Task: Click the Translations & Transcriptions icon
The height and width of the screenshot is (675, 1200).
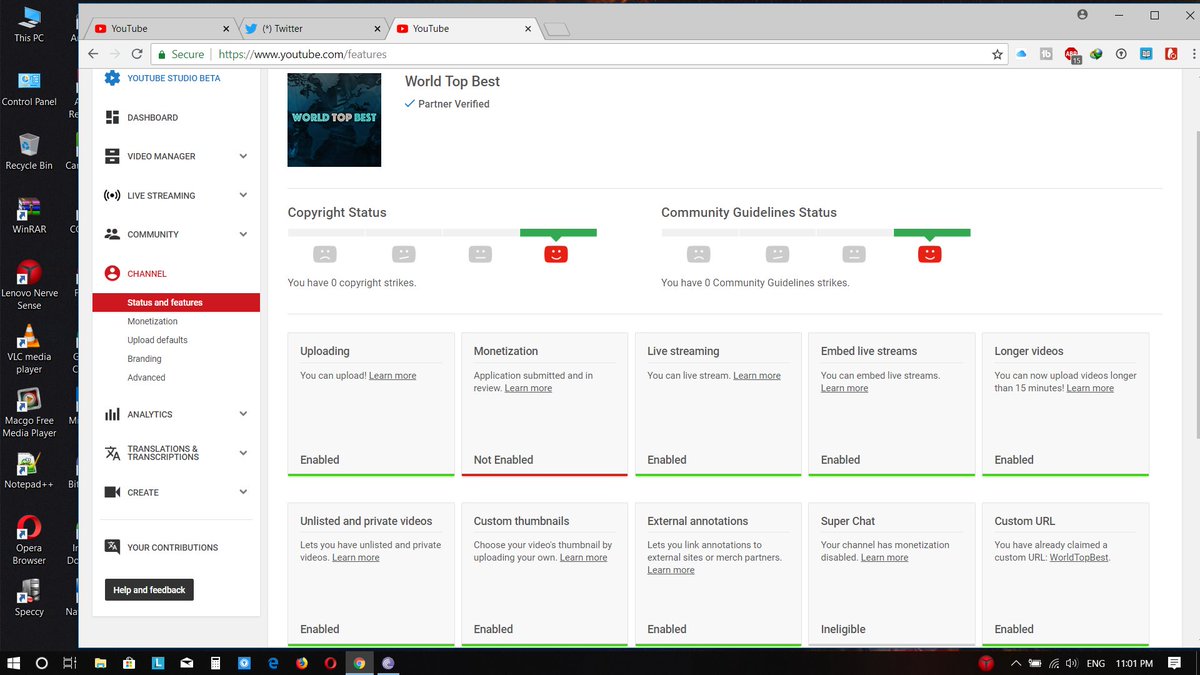Action: [x=112, y=453]
